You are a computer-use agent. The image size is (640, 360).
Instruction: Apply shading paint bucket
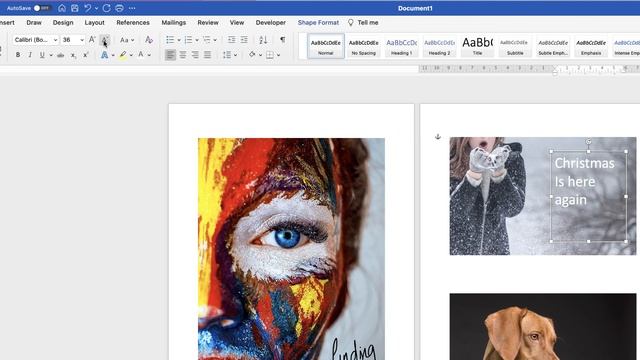tap(252, 55)
